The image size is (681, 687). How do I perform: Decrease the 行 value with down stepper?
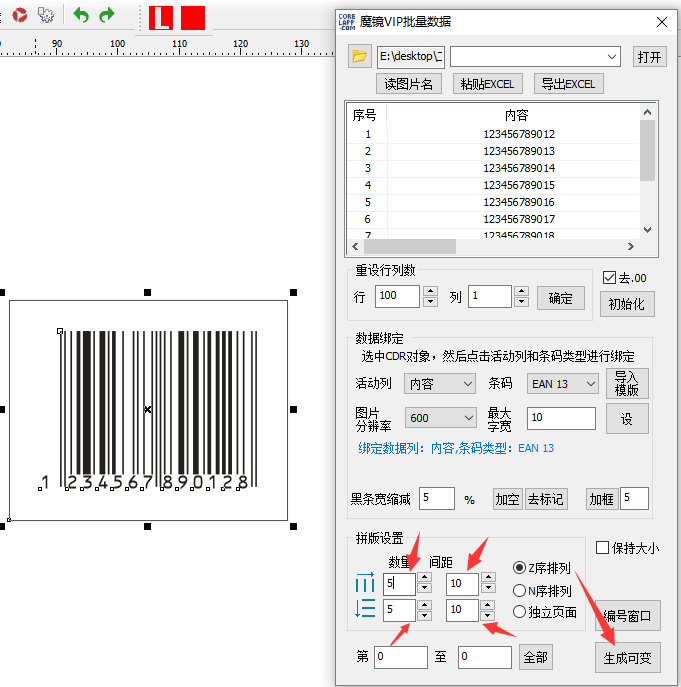point(430,301)
